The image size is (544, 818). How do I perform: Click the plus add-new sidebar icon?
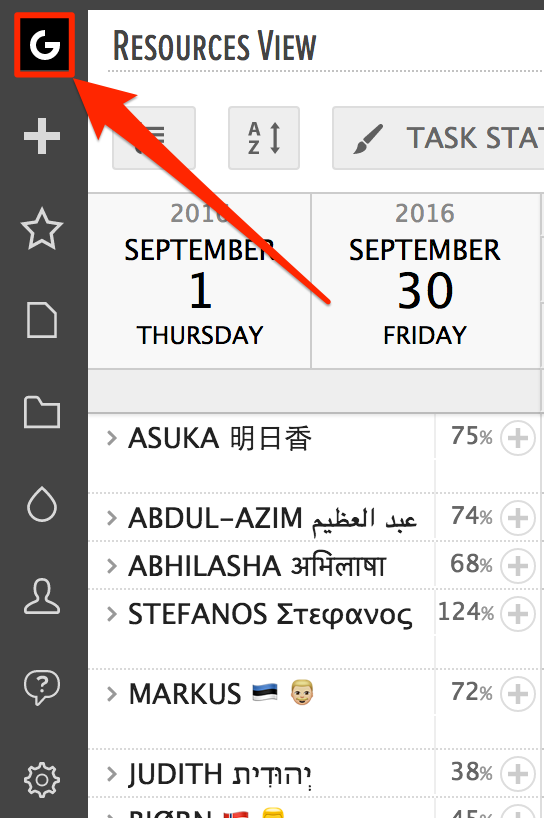42,136
